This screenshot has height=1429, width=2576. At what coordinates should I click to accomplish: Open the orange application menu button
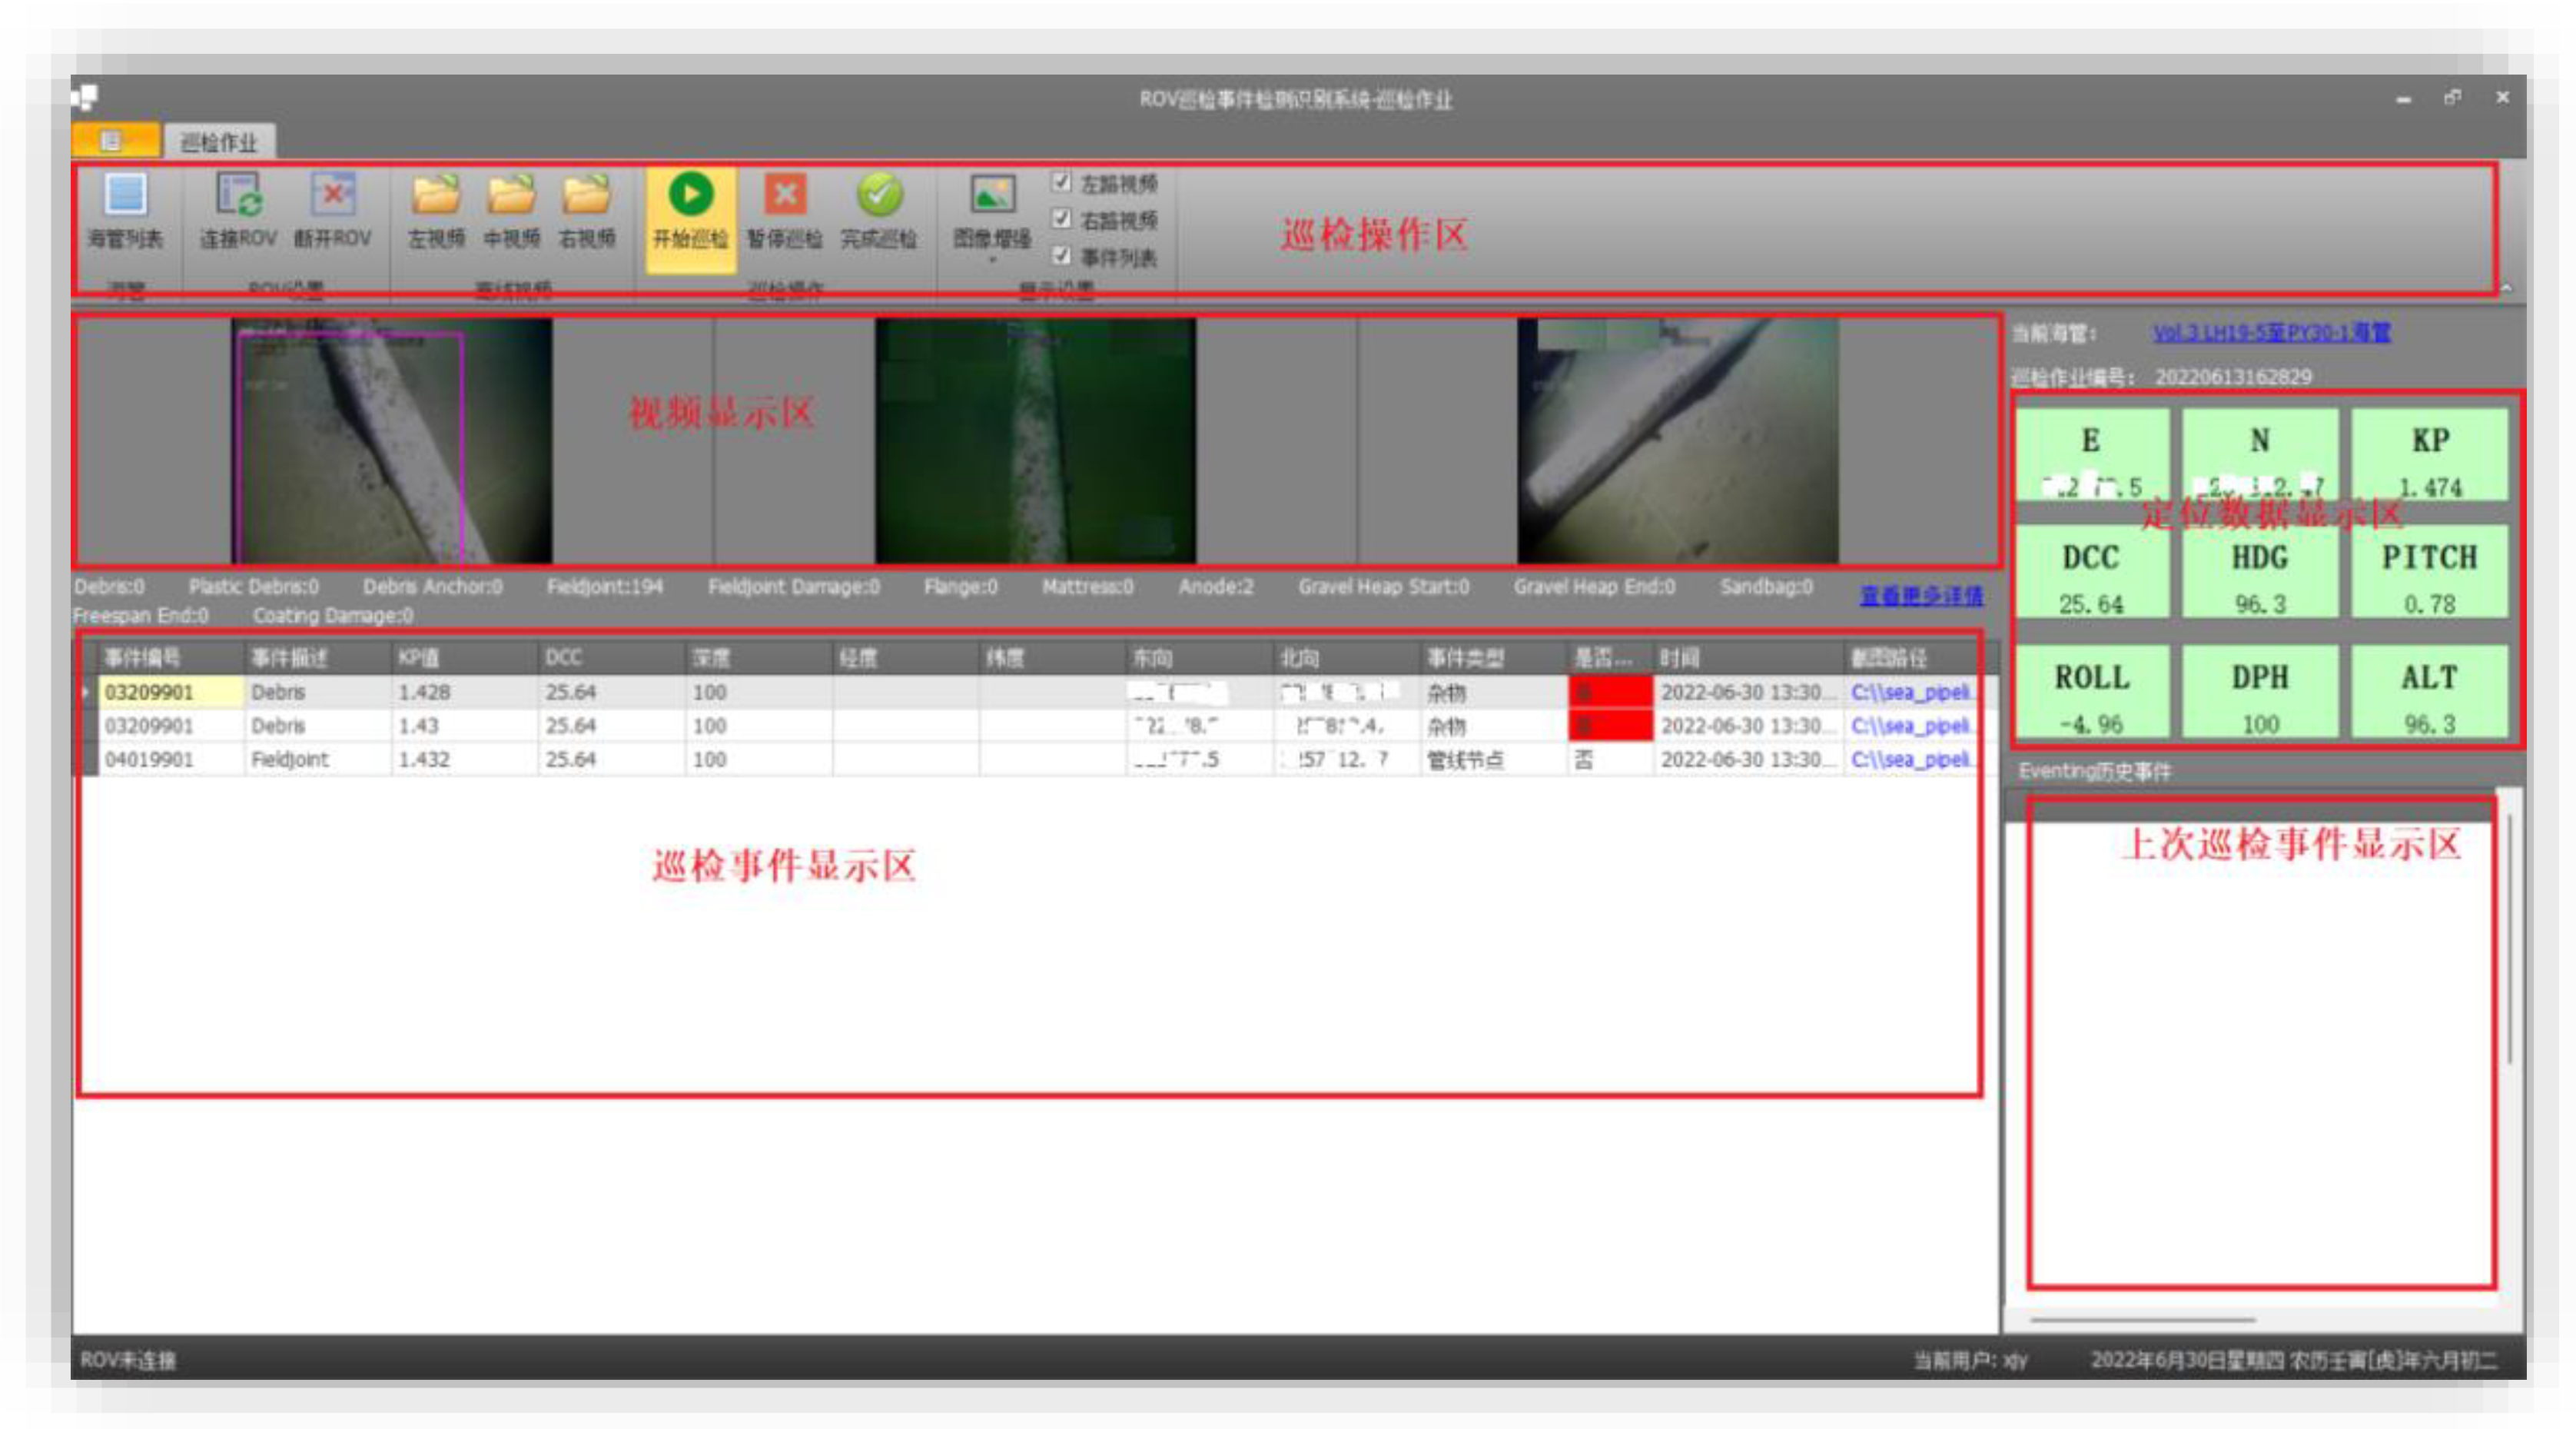pos(114,141)
